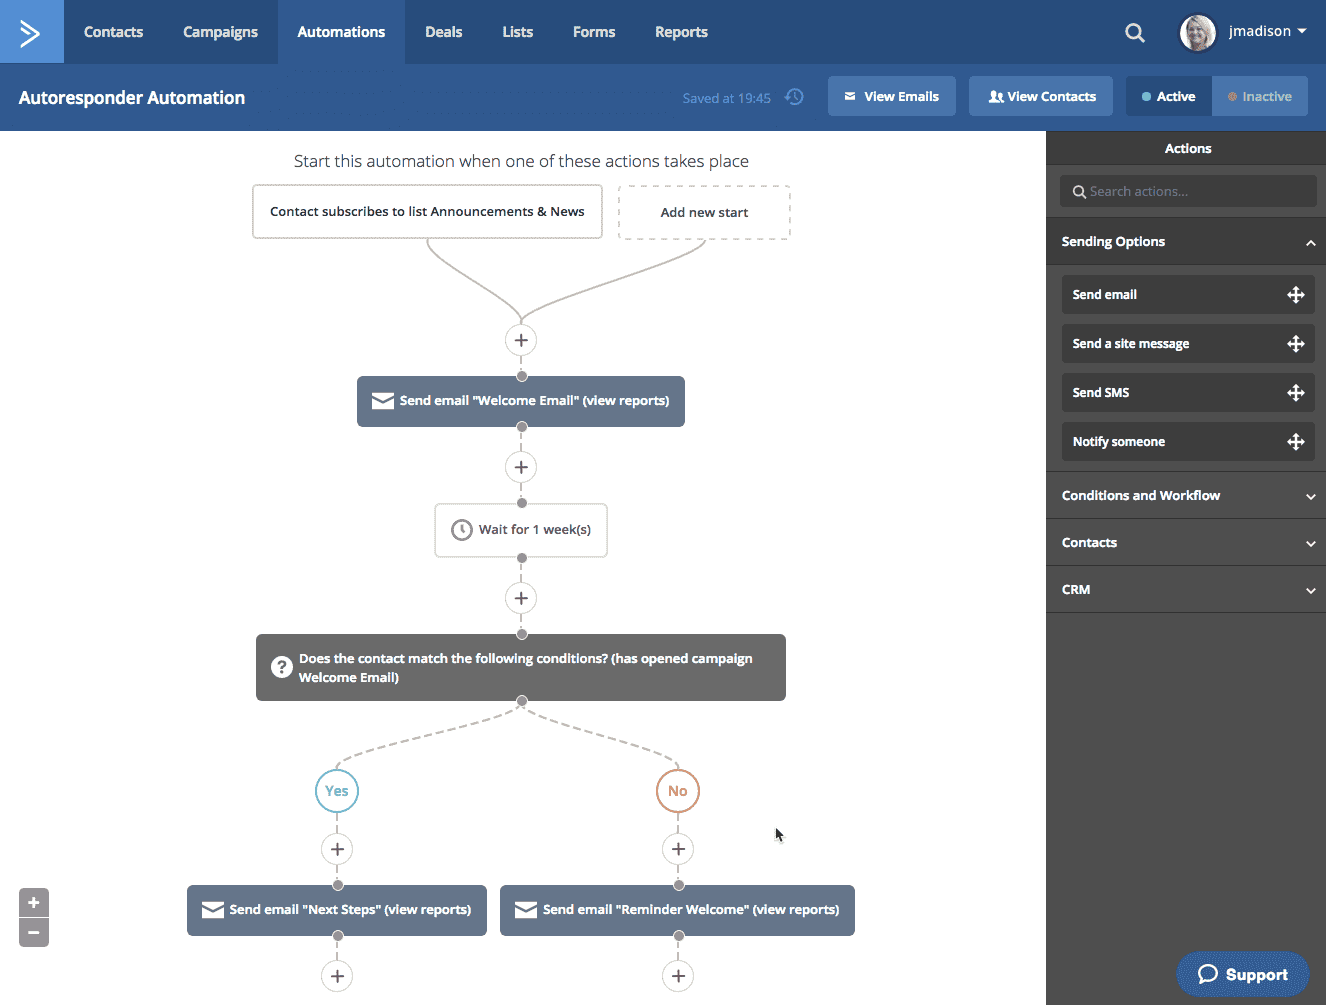Click the envelope icon on the Welcome Email node
The image size is (1326, 1005).
click(x=383, y=401)
